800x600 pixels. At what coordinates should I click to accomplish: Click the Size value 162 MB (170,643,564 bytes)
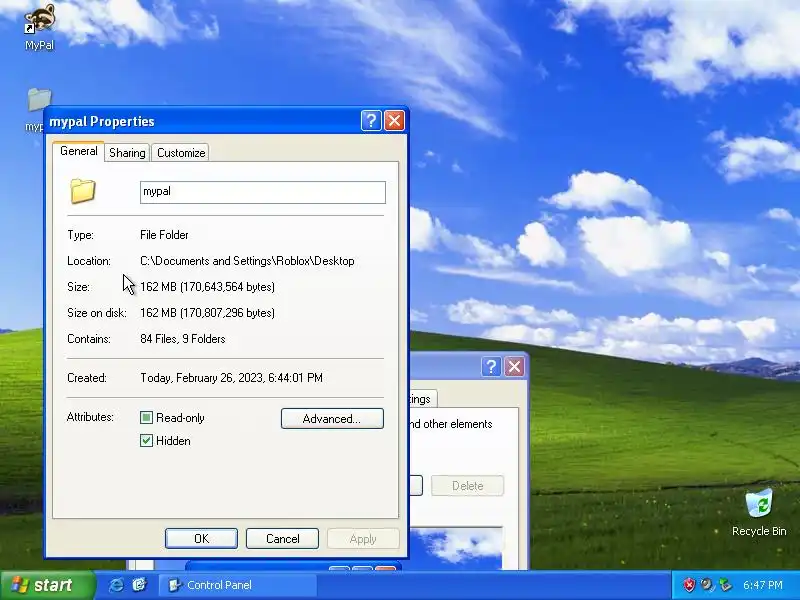coord(207,287)
